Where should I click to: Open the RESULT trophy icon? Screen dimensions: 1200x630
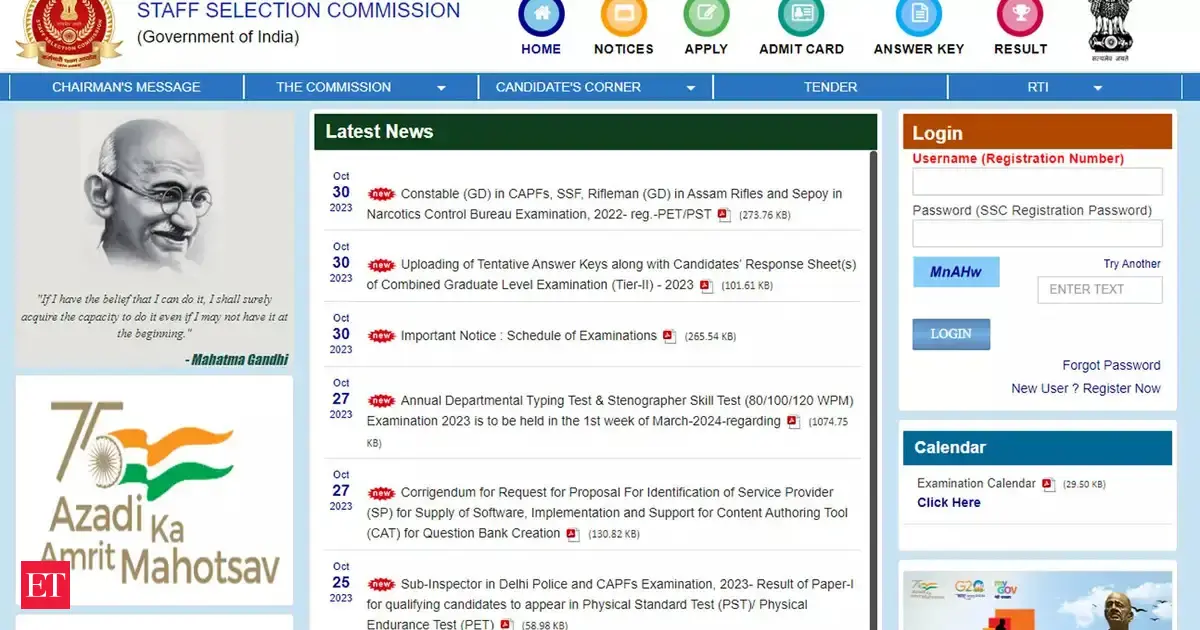click(1020, 15)
